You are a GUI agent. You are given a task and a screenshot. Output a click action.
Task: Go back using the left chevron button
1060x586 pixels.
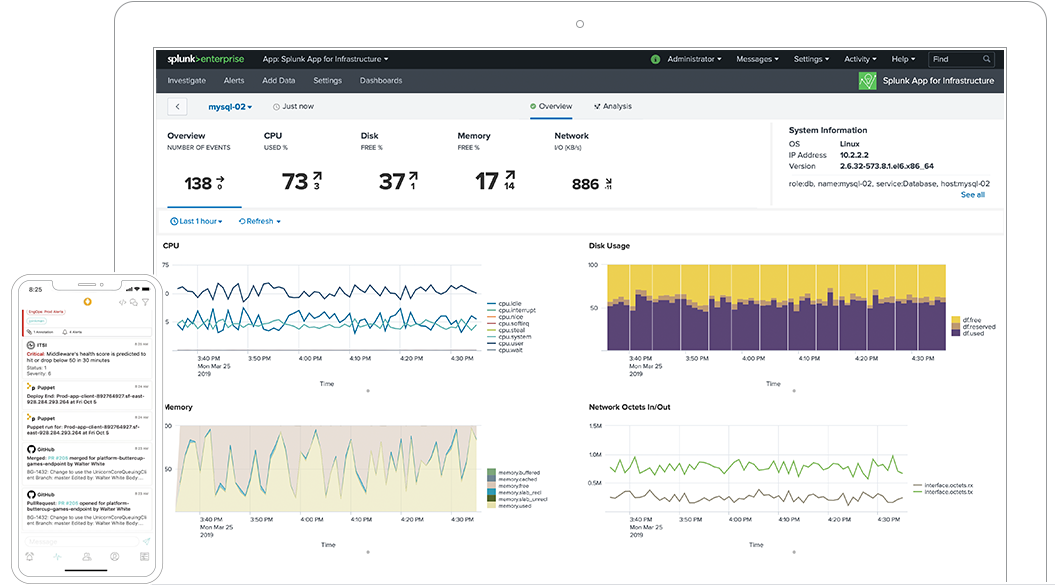click(x=177, y=107)
